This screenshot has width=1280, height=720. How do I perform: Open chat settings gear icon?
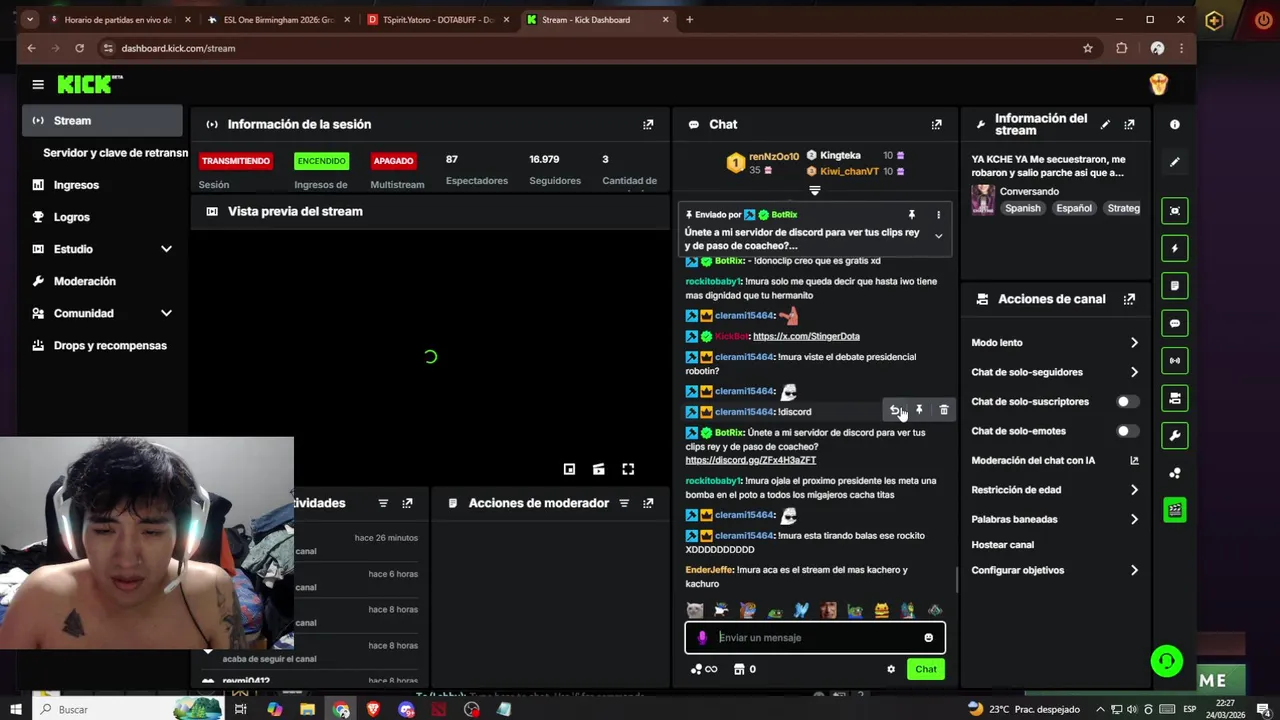click(x=891, y=669)
